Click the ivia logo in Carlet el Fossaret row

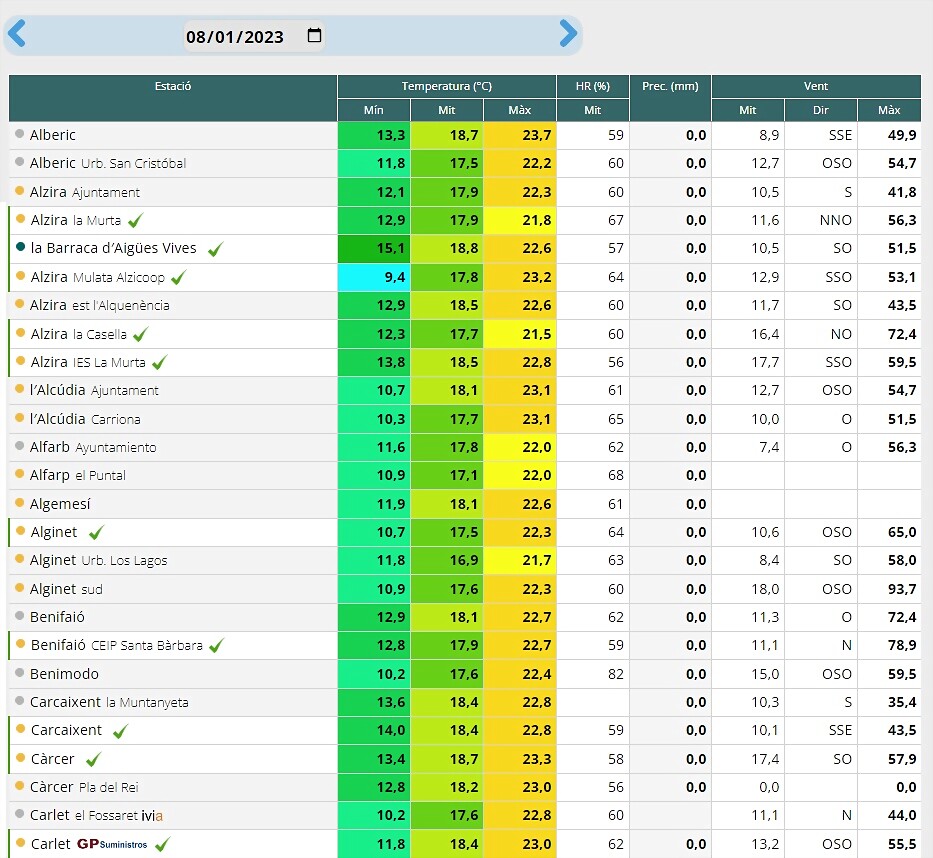[152, 815]
